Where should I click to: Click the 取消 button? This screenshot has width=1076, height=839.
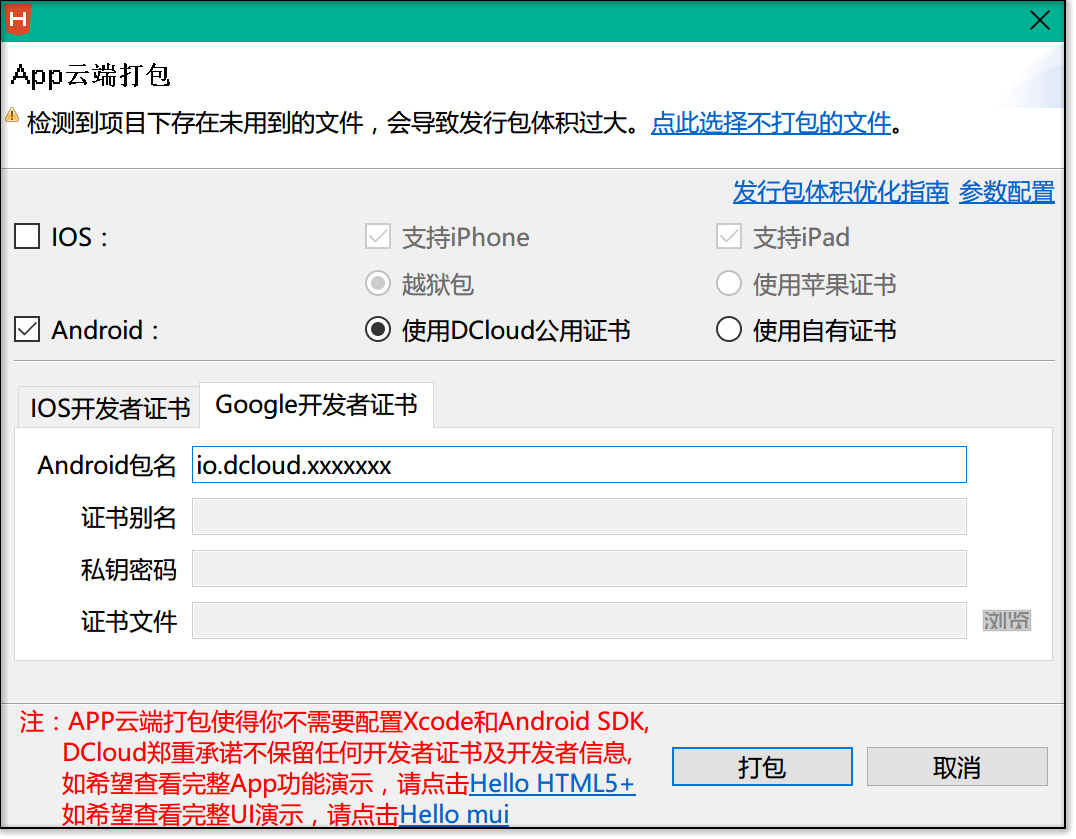[957, 767]
